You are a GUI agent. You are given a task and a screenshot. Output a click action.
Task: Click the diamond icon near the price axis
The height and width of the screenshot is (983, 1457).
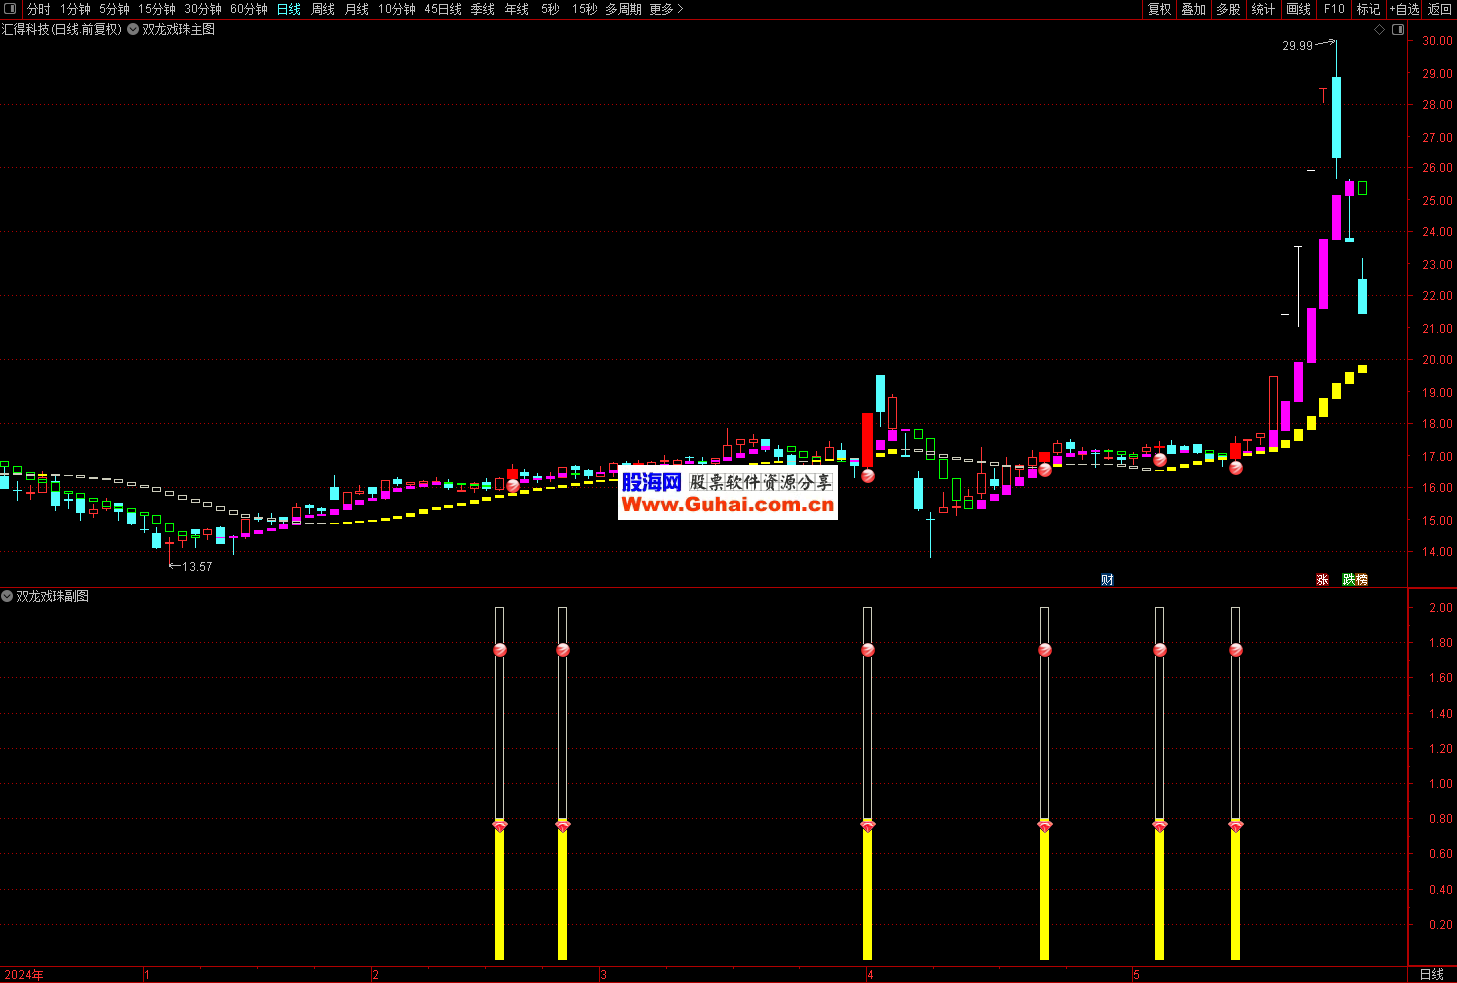coord(1379,30)
